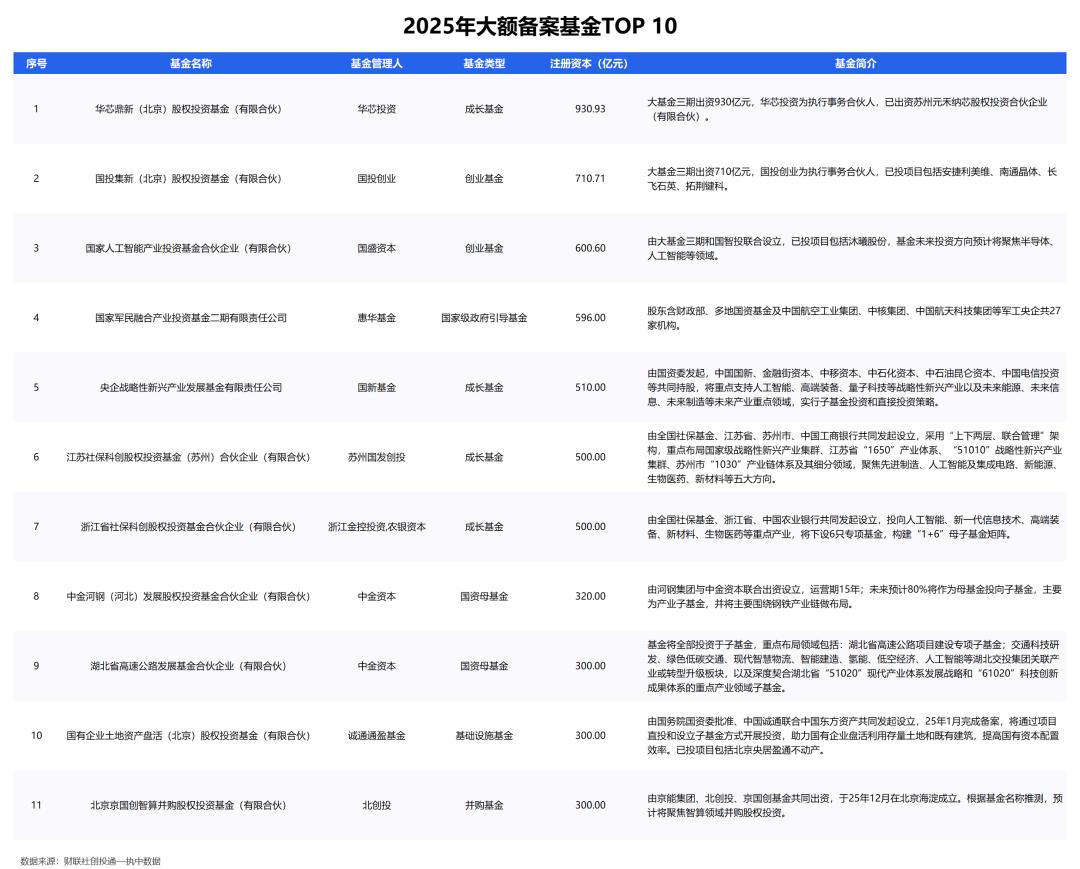Screen dimensions: 1080x869
Task: Click manager cell 浙江金控投资,农银资本
Action: coord(376,526)
